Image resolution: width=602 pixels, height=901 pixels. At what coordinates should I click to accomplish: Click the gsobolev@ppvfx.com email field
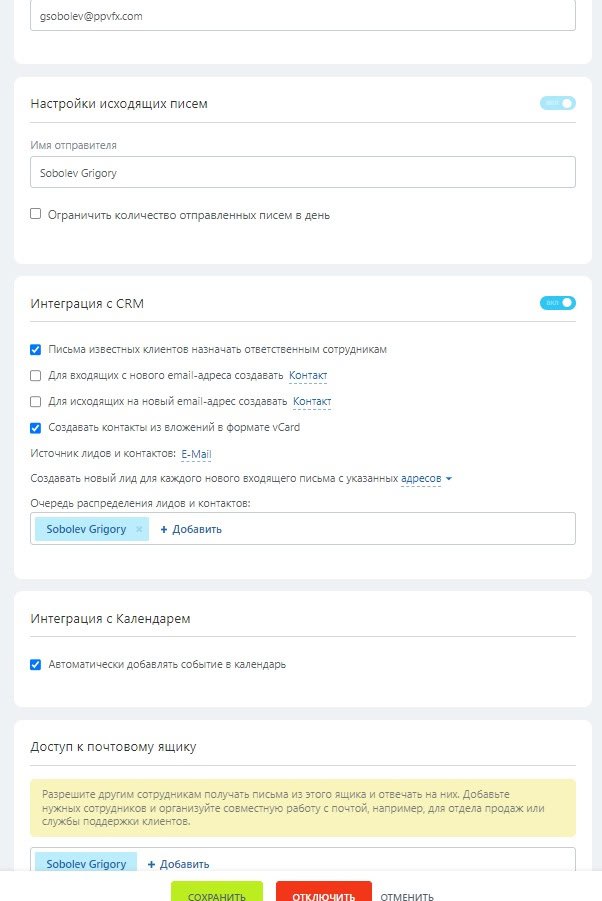(x=302, y=16)
